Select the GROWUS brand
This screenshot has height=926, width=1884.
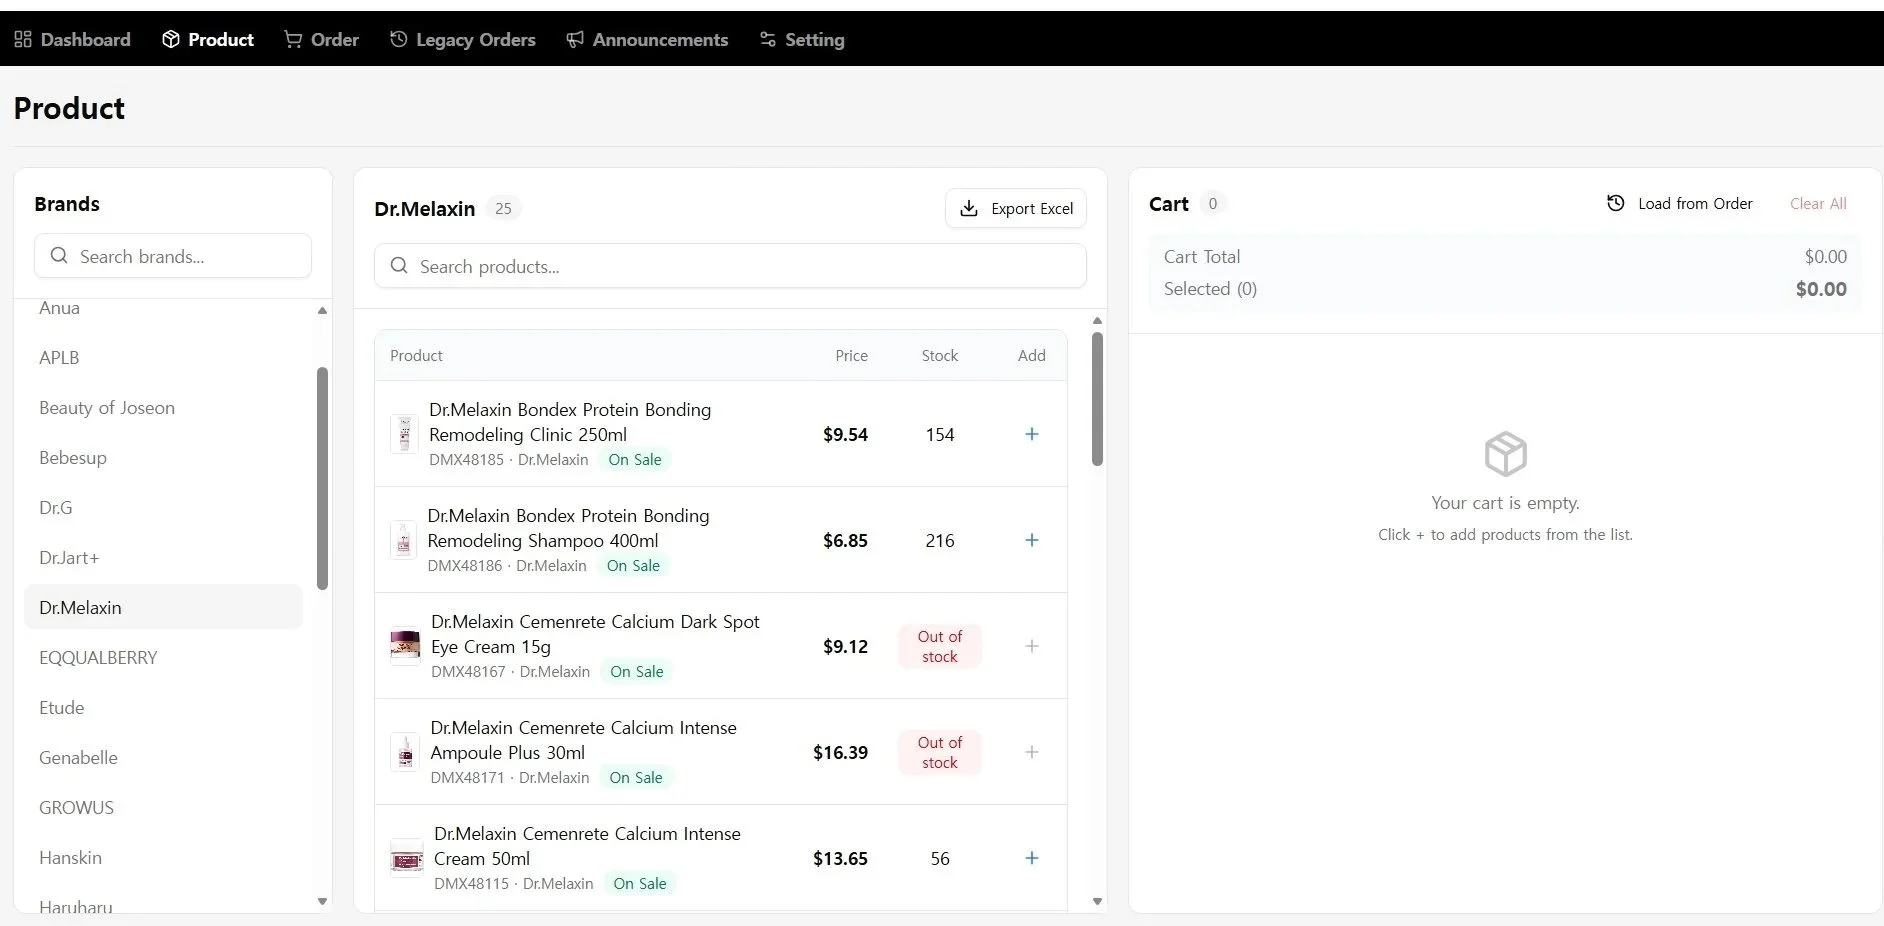point(163,807)
